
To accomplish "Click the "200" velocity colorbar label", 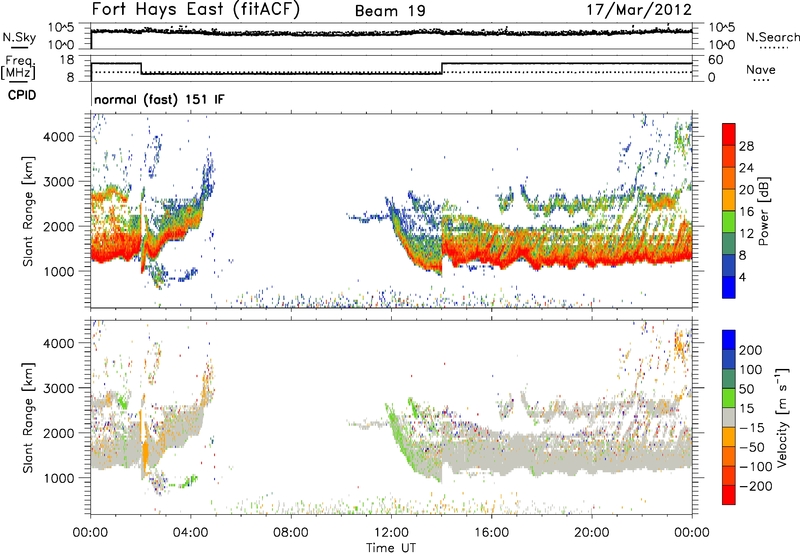I will 751,350.
